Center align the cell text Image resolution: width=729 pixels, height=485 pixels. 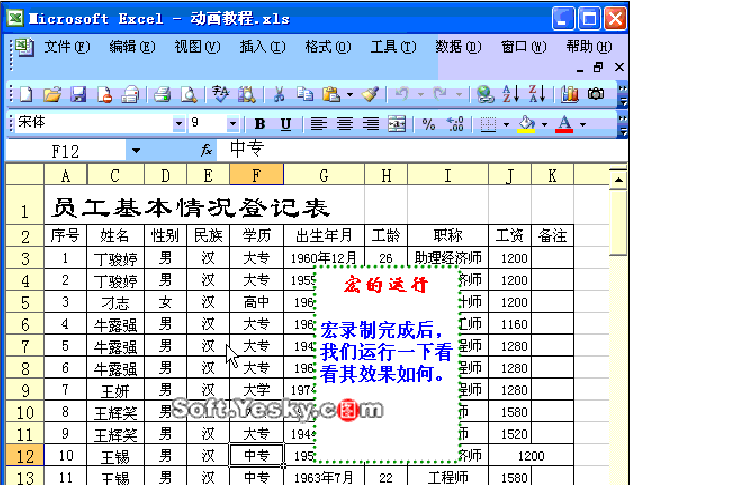tap(345, 124)
